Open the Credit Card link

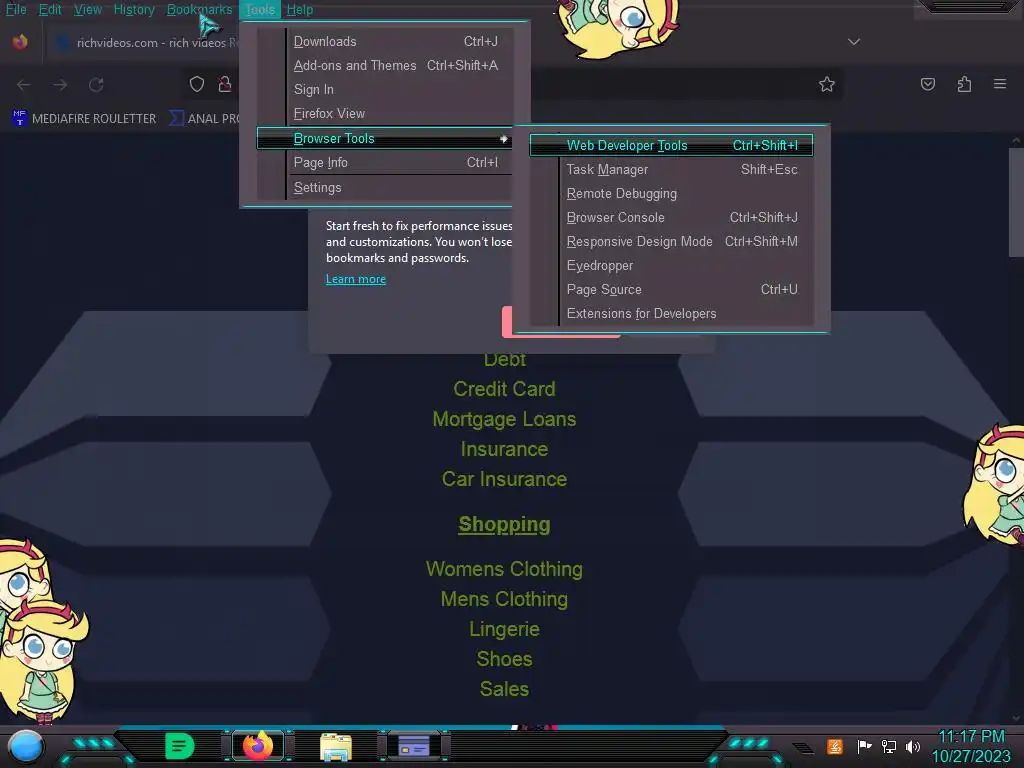coord(504,389)
